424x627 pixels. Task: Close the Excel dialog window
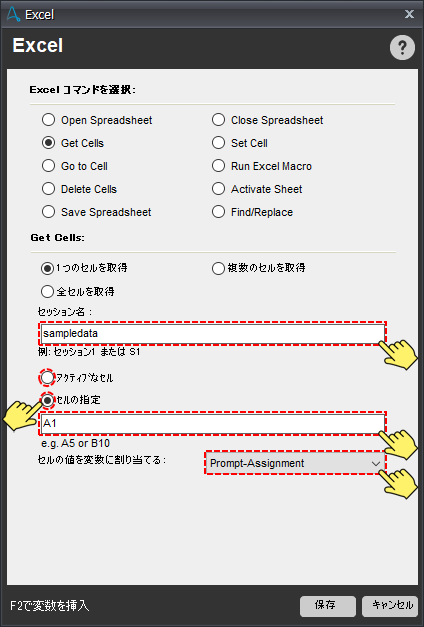[x=409, y=14]
